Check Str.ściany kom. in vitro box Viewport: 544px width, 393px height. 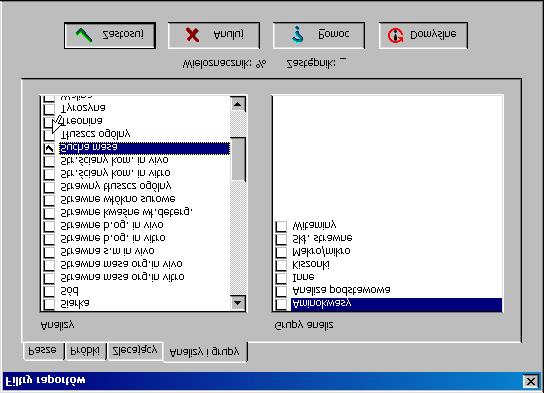[49, 174]
